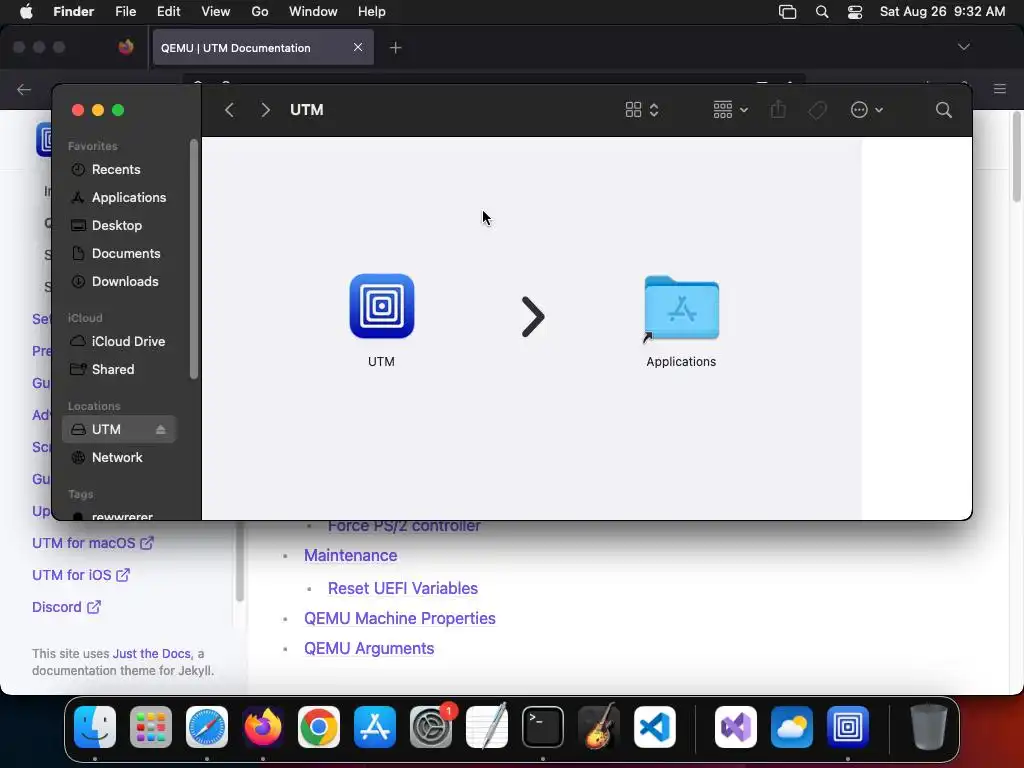Open the Edit menu
Screen dimensions: 1024x768
pos(168,12)
